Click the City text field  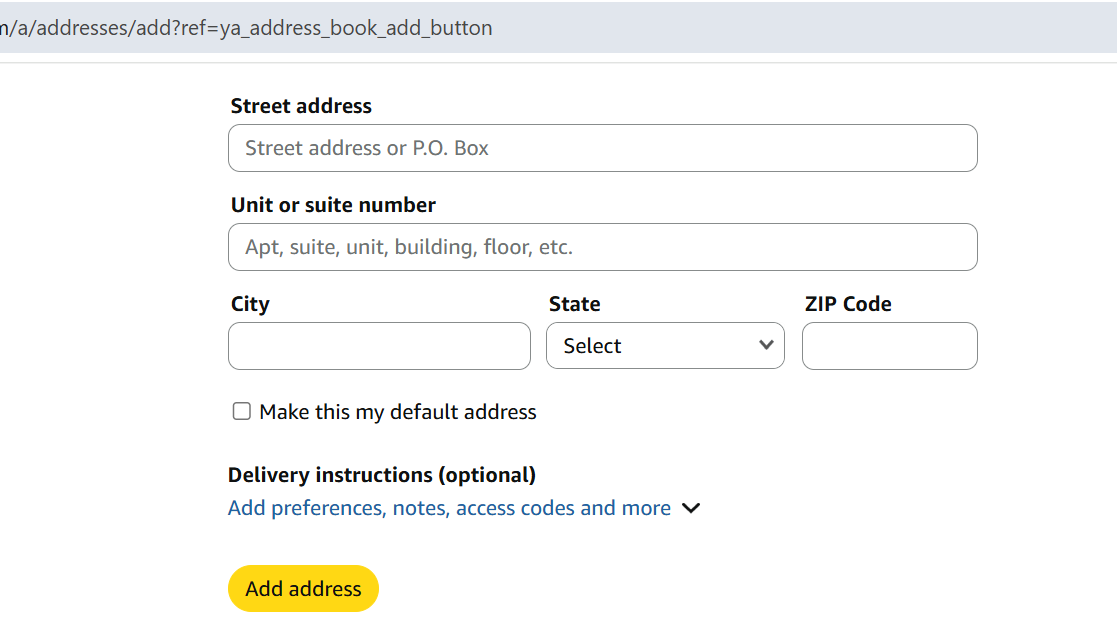click(379, 346)
